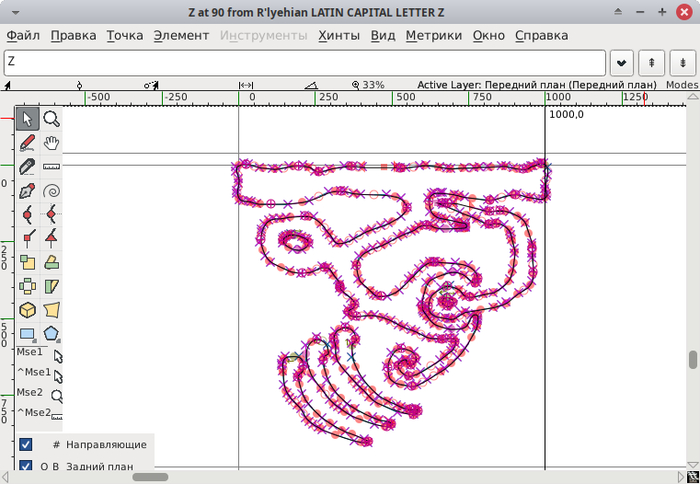Select the Skew selection tool

coord(51,286)
